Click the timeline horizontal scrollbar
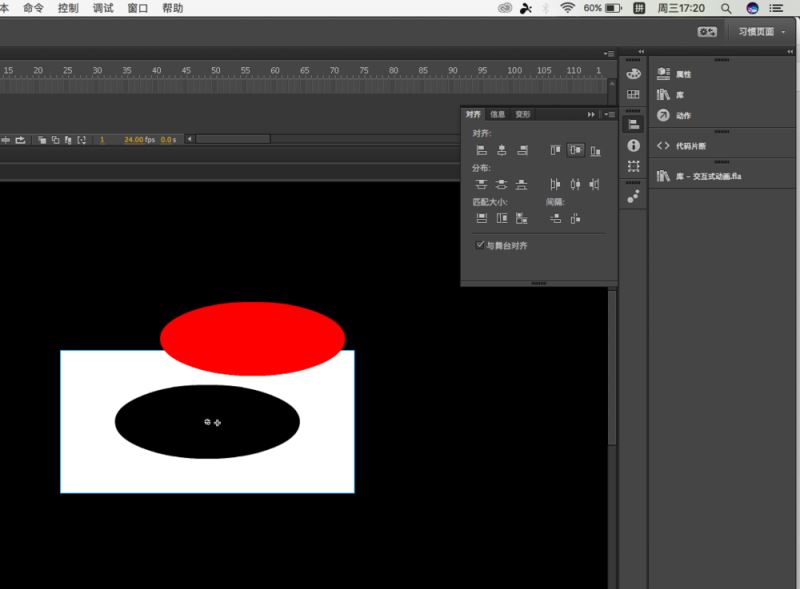The height and width of the screenshot is (589, 800). [x=233, y=139]
